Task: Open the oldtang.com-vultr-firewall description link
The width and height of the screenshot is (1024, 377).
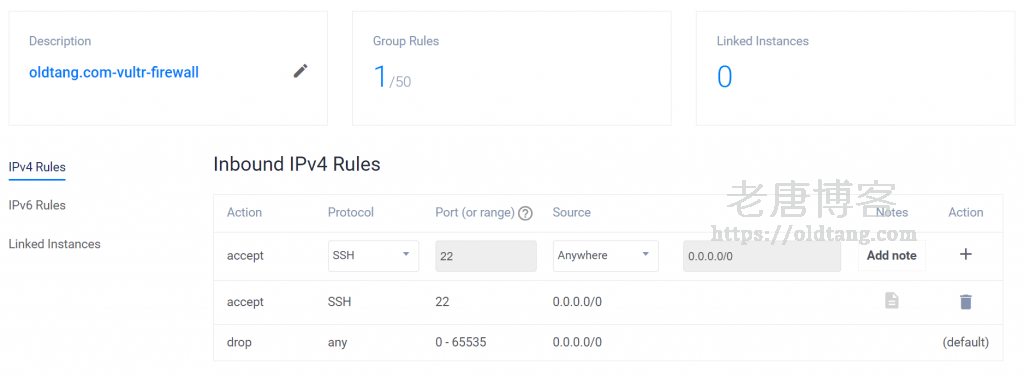Action: point(114,73)
